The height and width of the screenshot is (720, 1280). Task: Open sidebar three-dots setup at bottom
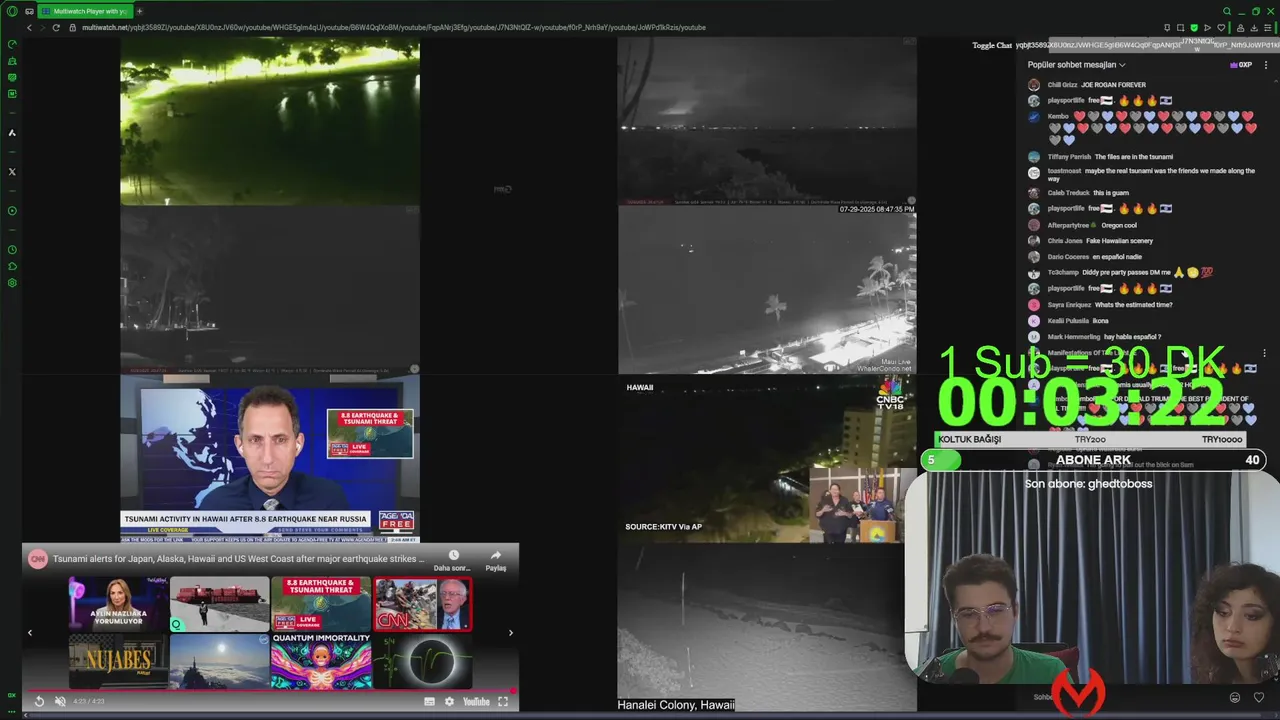click(x=11, y=711)
